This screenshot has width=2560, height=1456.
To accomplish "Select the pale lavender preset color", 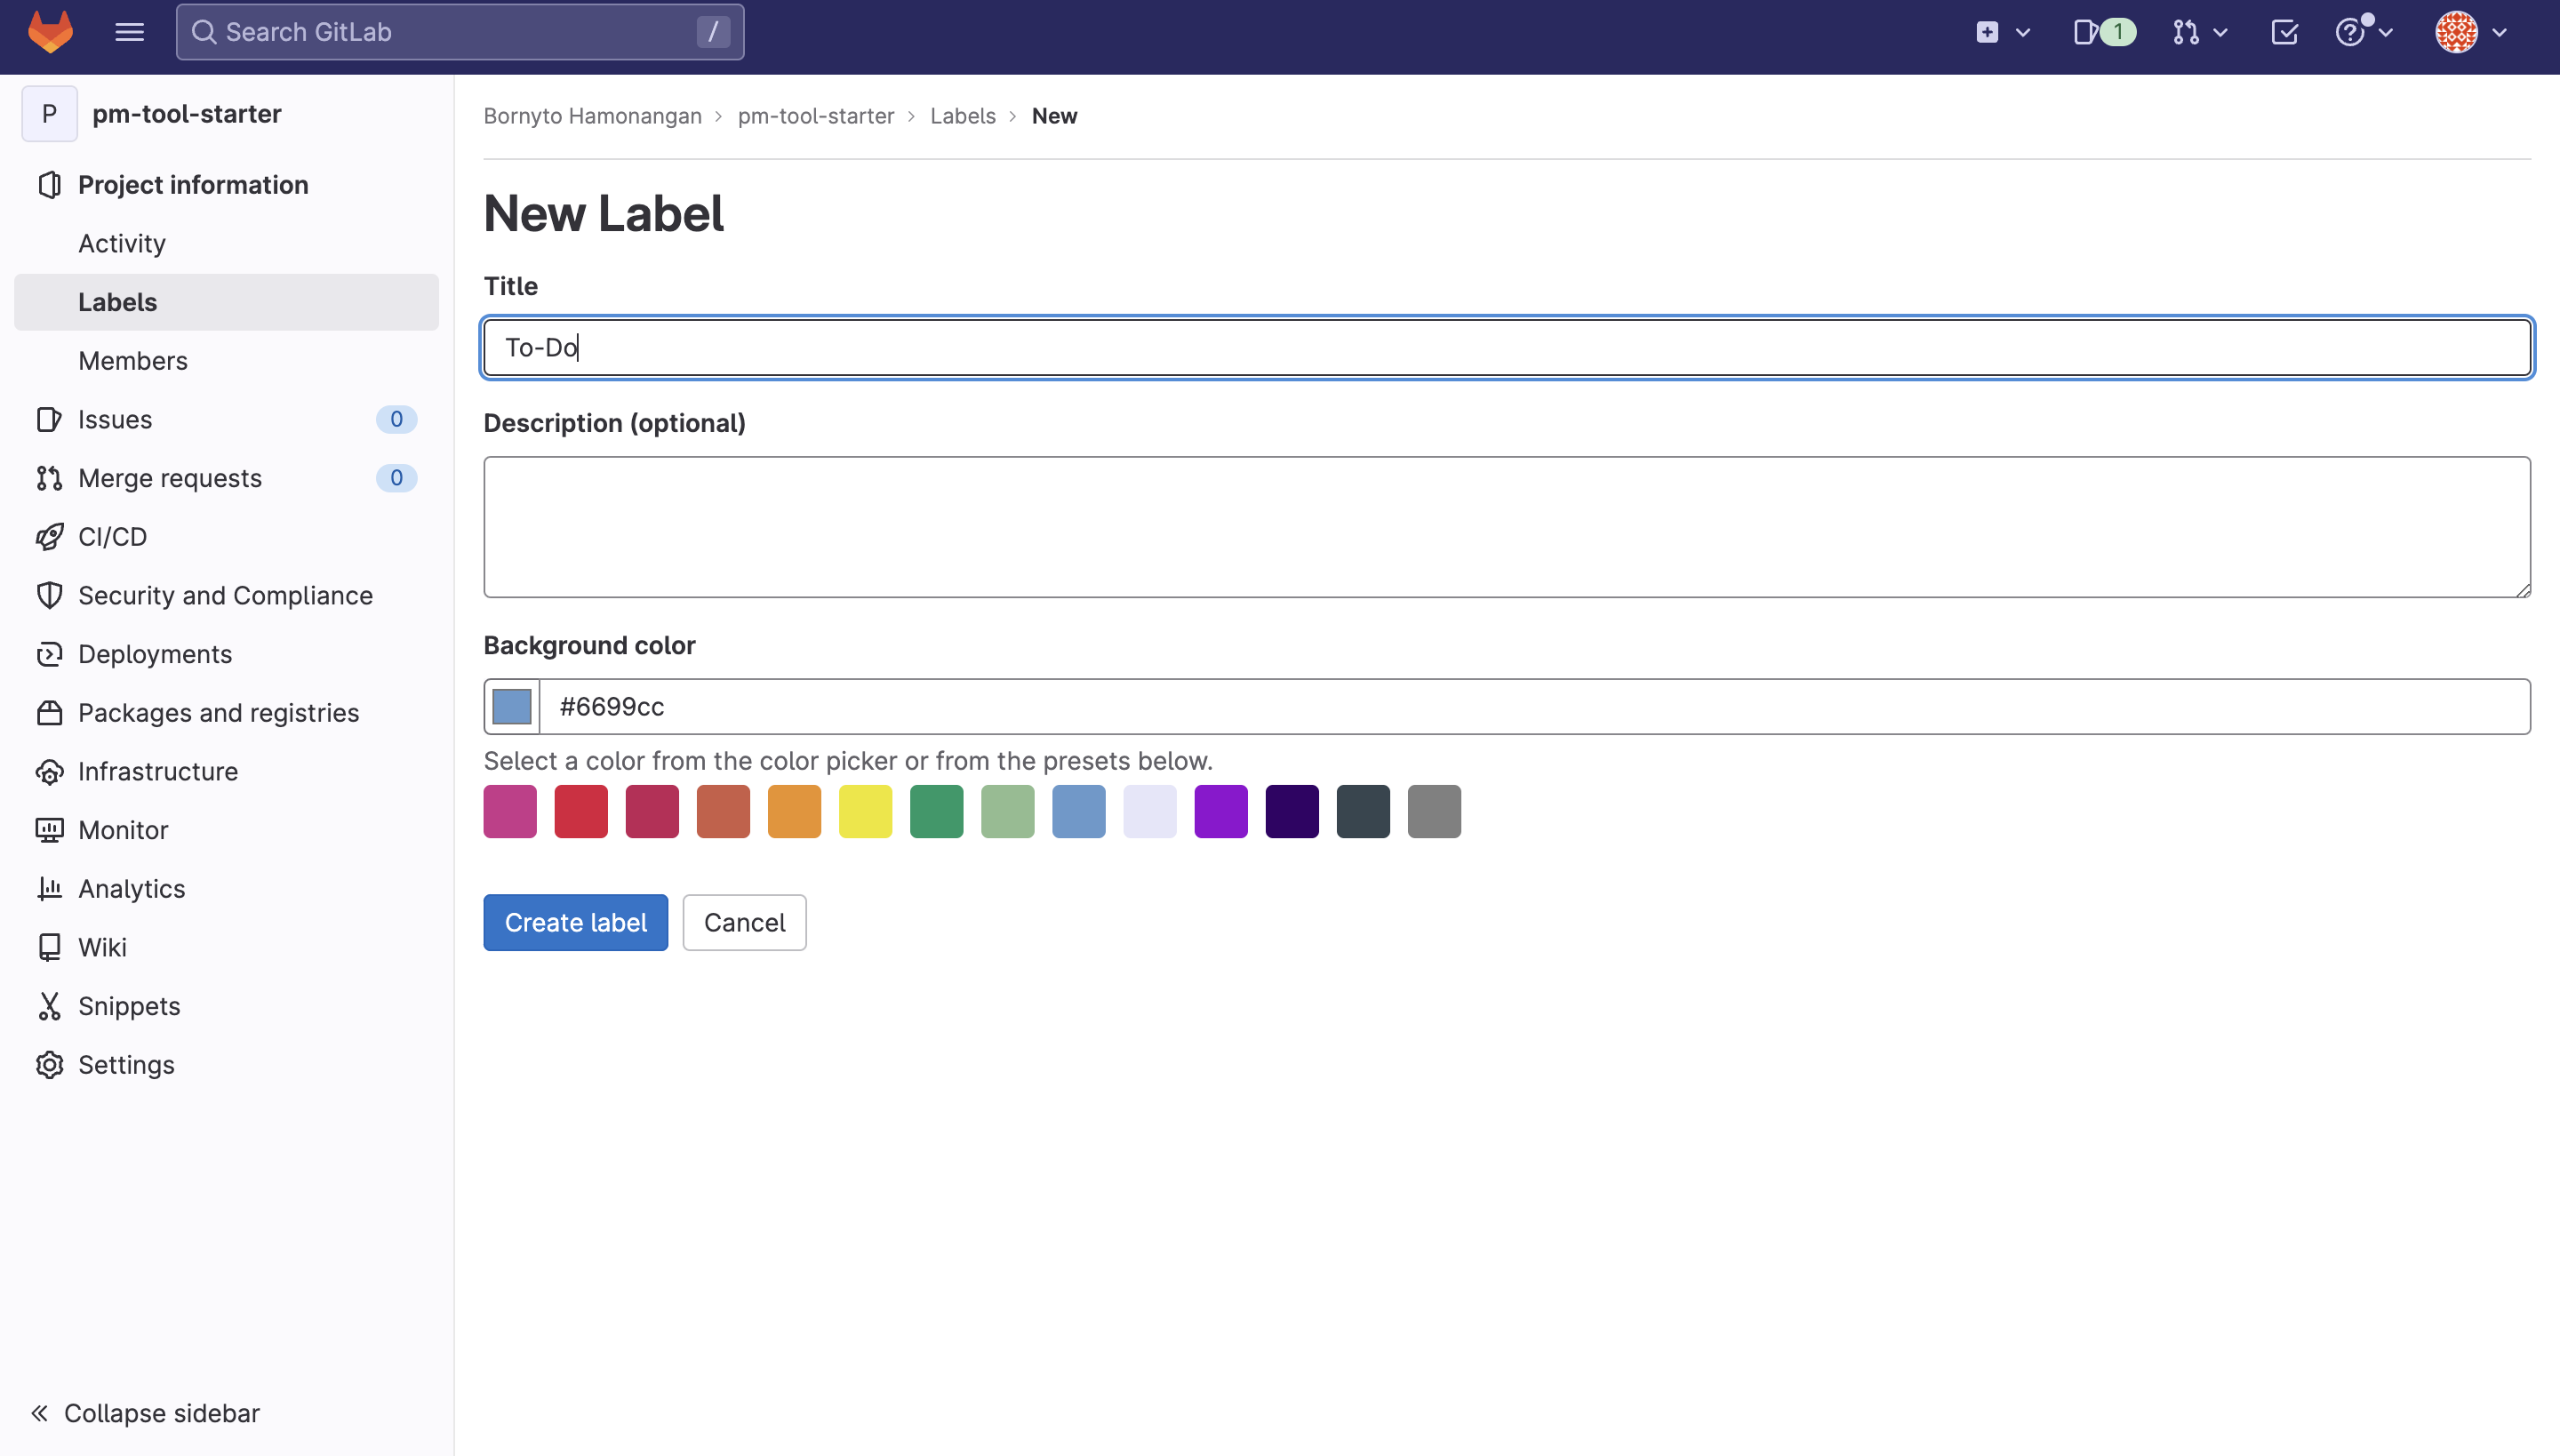I will [1150, 811].
